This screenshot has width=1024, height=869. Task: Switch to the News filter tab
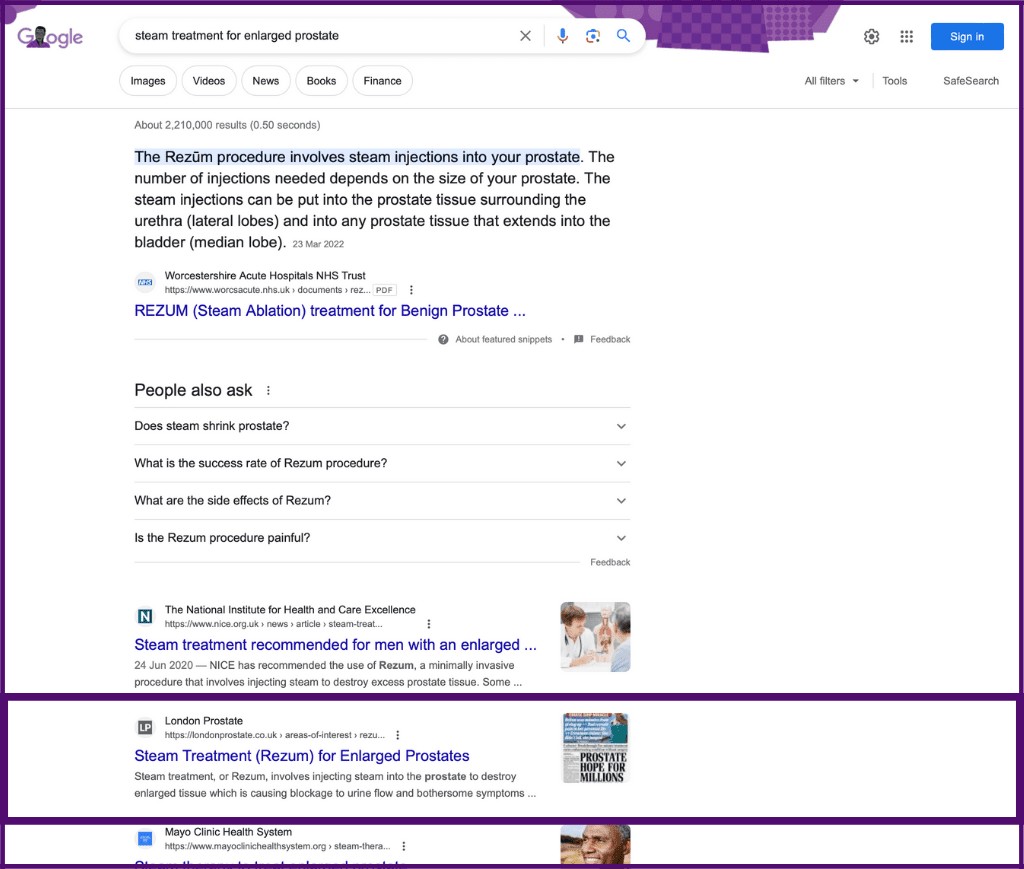(x=266, y=81)
